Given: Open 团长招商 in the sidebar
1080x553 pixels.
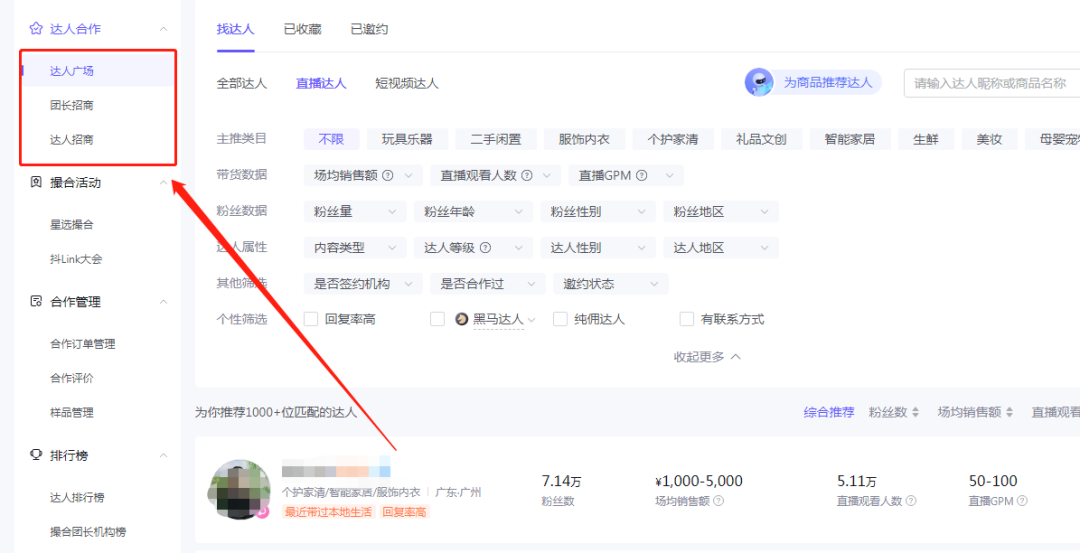Looking at the screenshot, I should pyautogui.click(x=72, y=105).
